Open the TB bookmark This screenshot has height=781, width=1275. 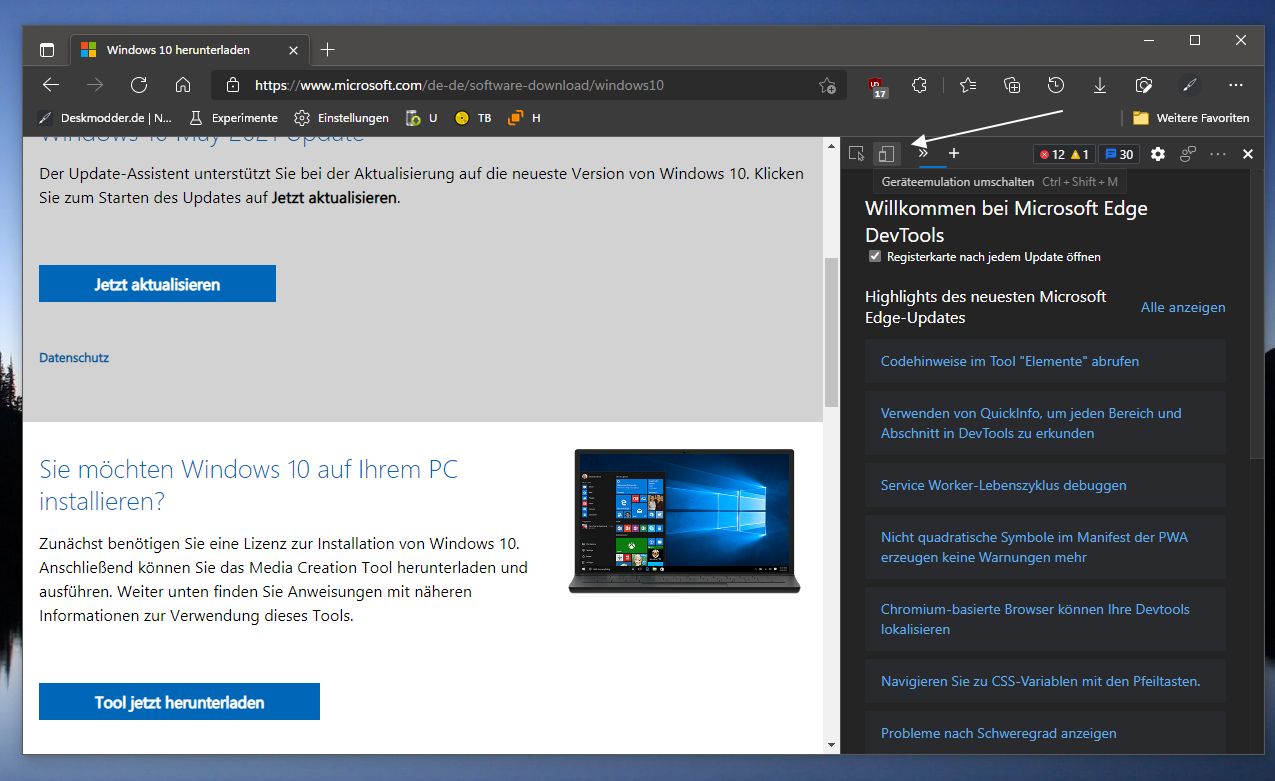473,118
